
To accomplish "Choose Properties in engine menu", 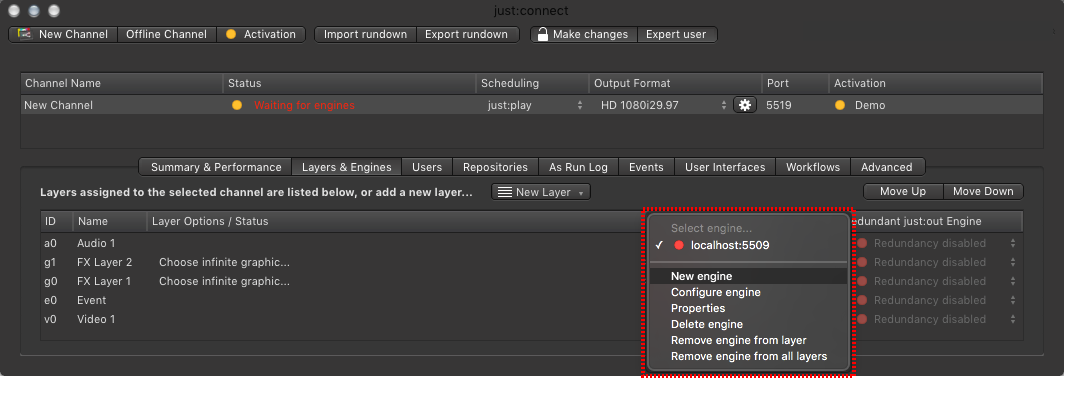I will 749,308.
